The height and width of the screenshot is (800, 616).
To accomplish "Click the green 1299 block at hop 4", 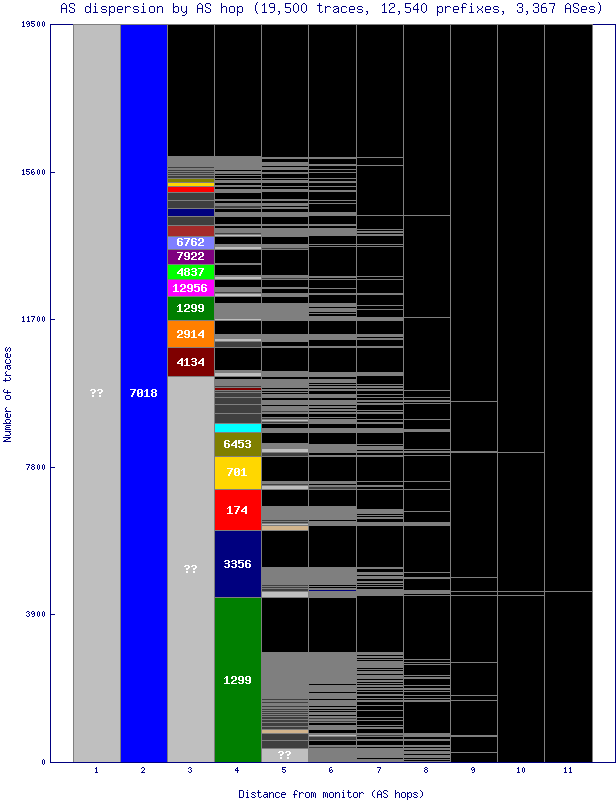I will [x=238, y=679].
